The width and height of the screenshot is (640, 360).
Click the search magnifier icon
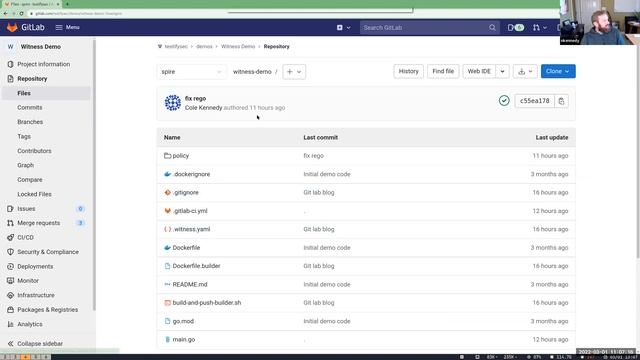492,28
